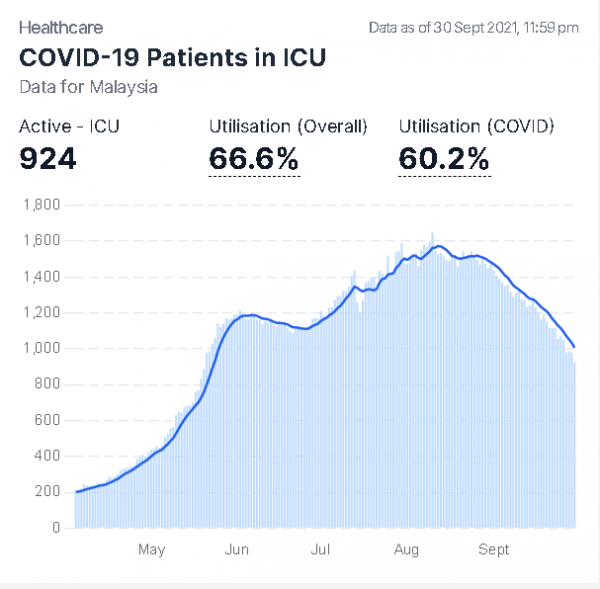Click the May label on the x-axis
Viewport: 600px width, 589px height.
tap(152, 550)
